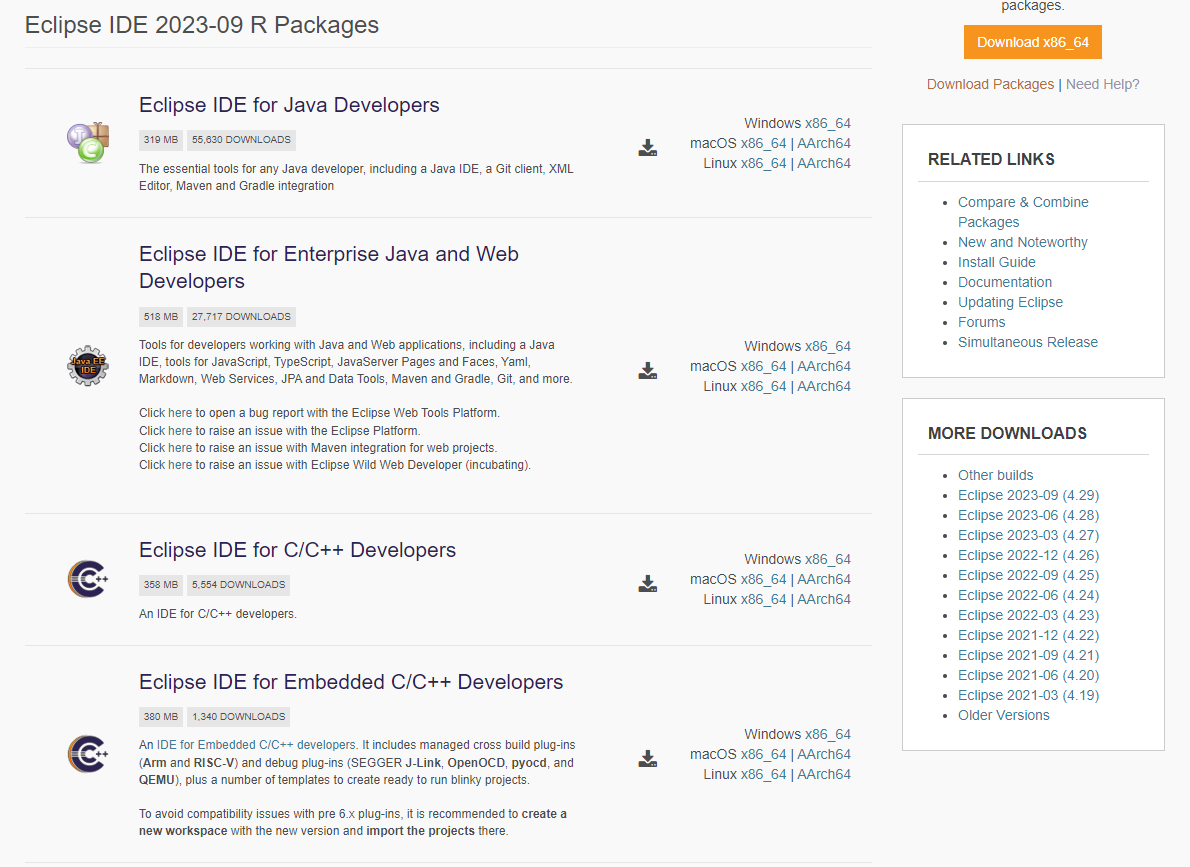The image size is (1190, 867).
Task: Open Eclipse IDE for C/C++ Developers title
Action: point(298,550)
